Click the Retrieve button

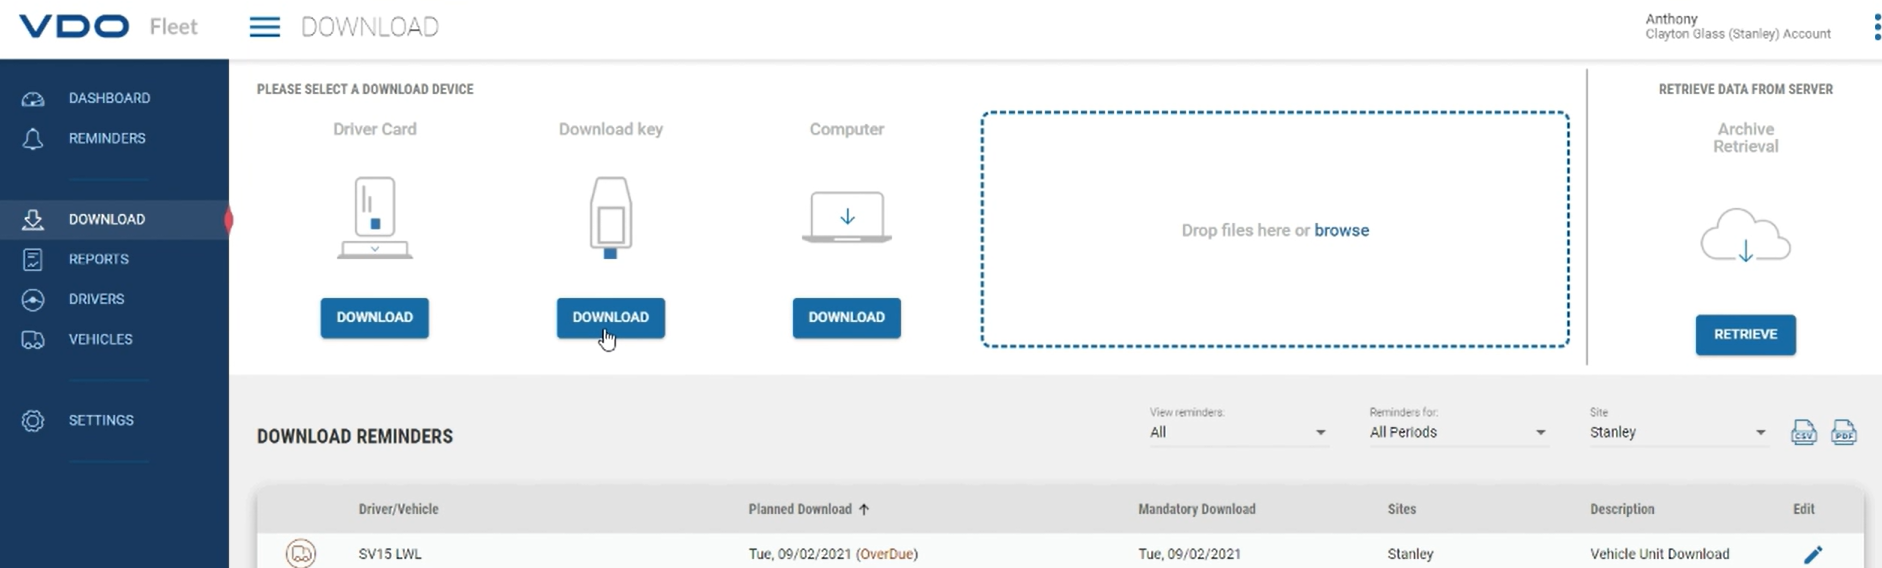tap(1745, 335)
